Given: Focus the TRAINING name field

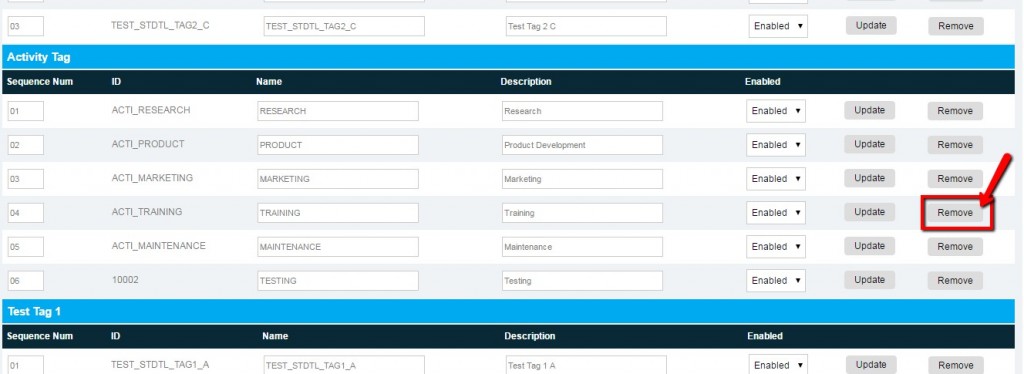Looking at the screenshot, I should 338,213.
